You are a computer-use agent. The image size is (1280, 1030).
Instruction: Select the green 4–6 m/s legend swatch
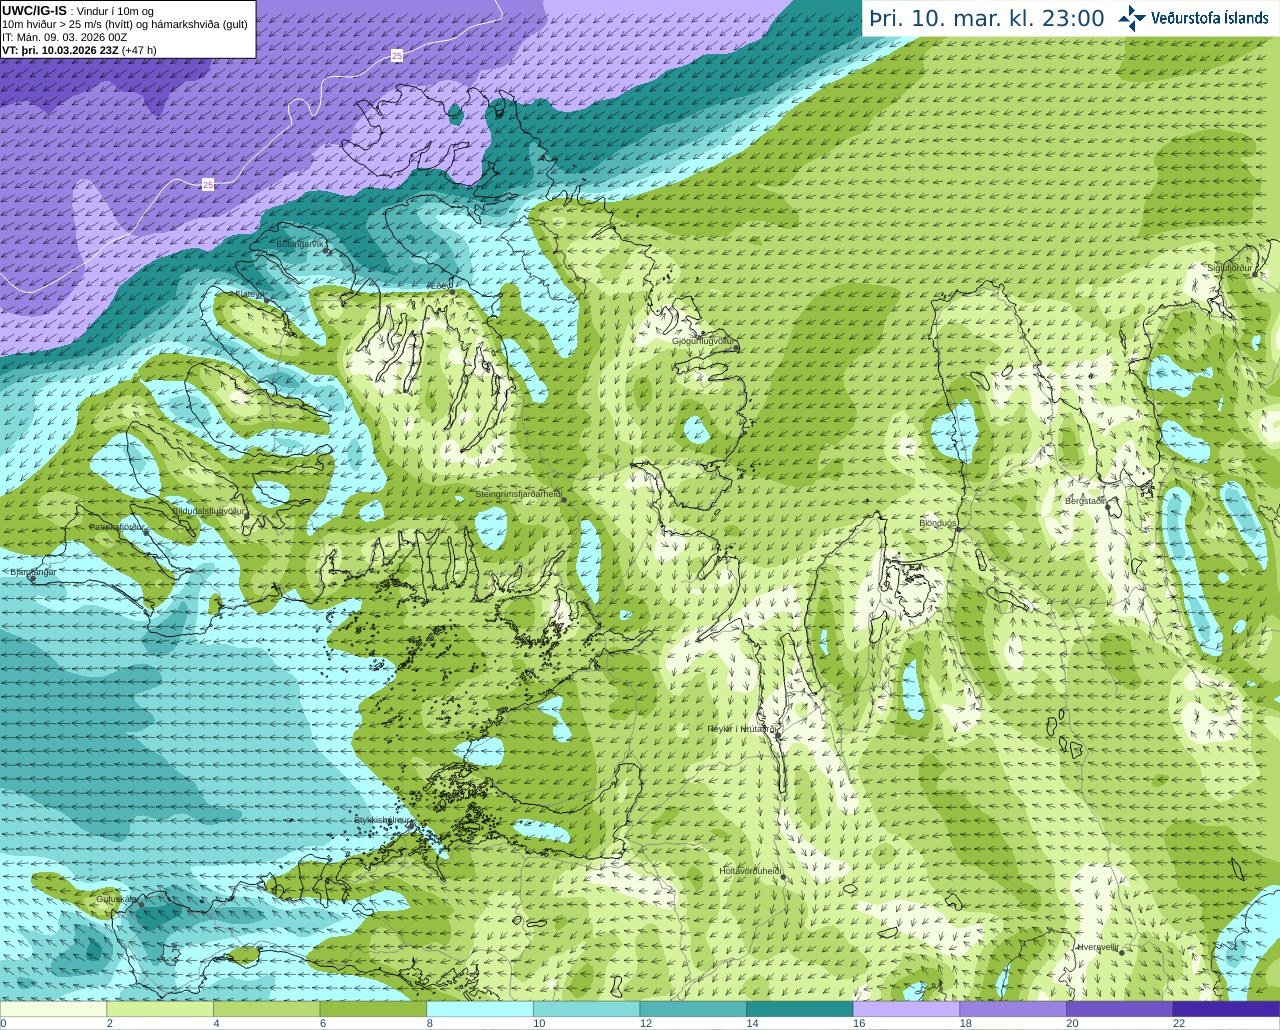[266, 1009]
